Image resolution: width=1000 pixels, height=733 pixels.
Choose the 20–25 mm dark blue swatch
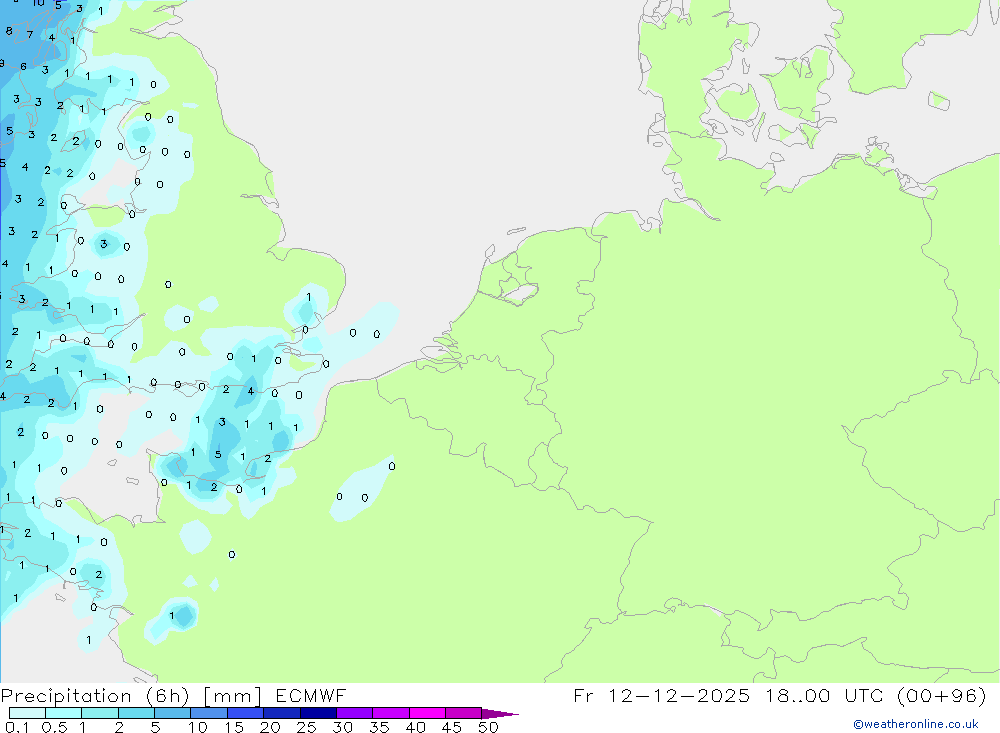(x=281, y=713)
